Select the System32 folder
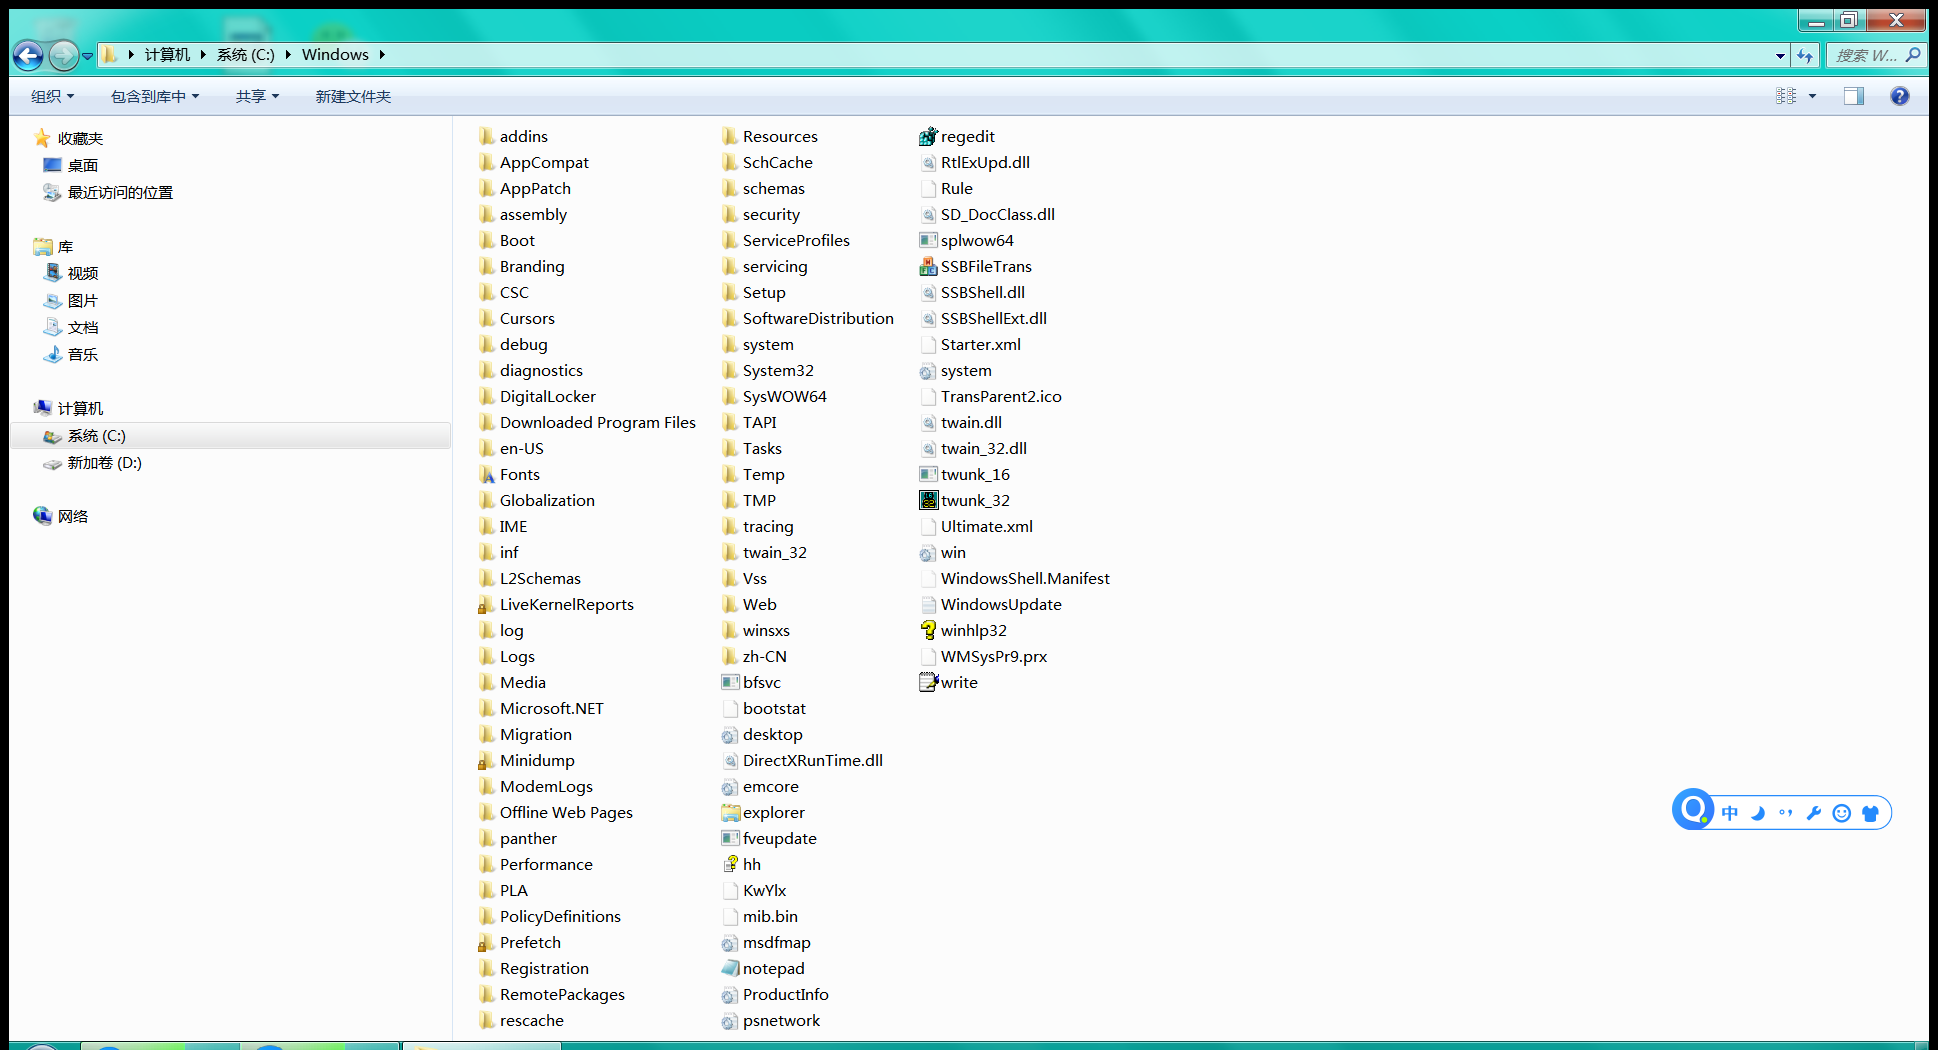1938x1050 pixels. (768, 370)
